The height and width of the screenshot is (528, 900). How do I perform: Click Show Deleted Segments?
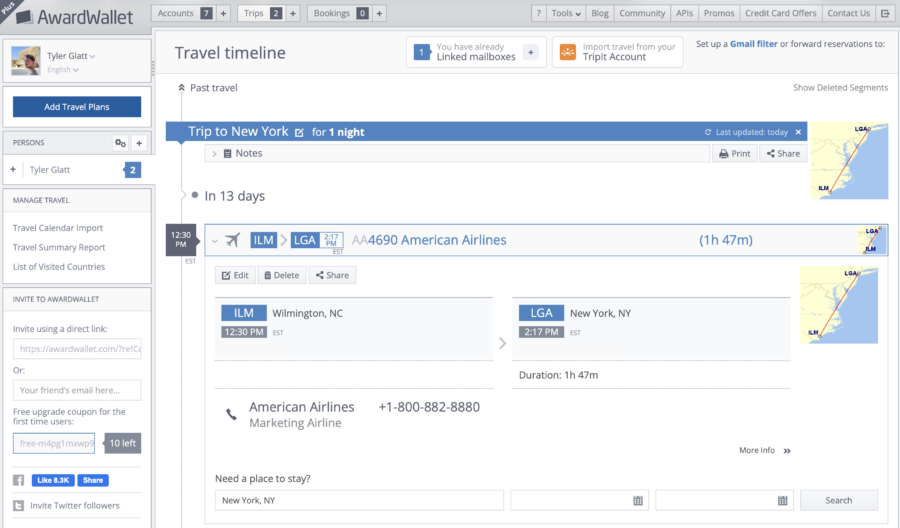(x=840, y=88)
